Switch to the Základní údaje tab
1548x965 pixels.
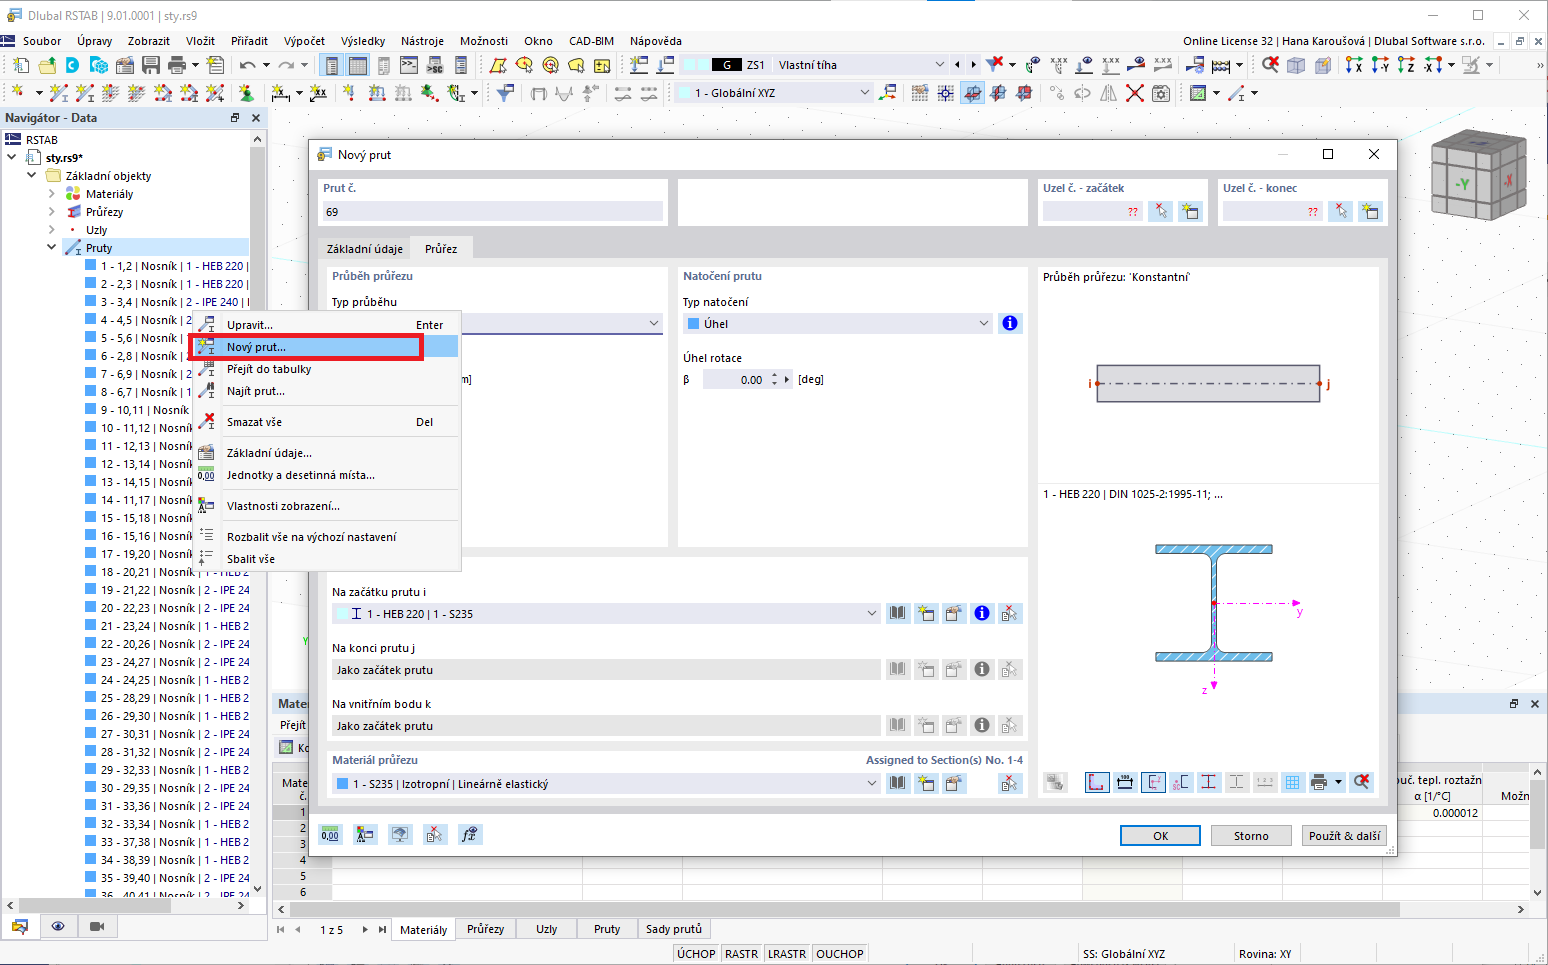[365, 249]
